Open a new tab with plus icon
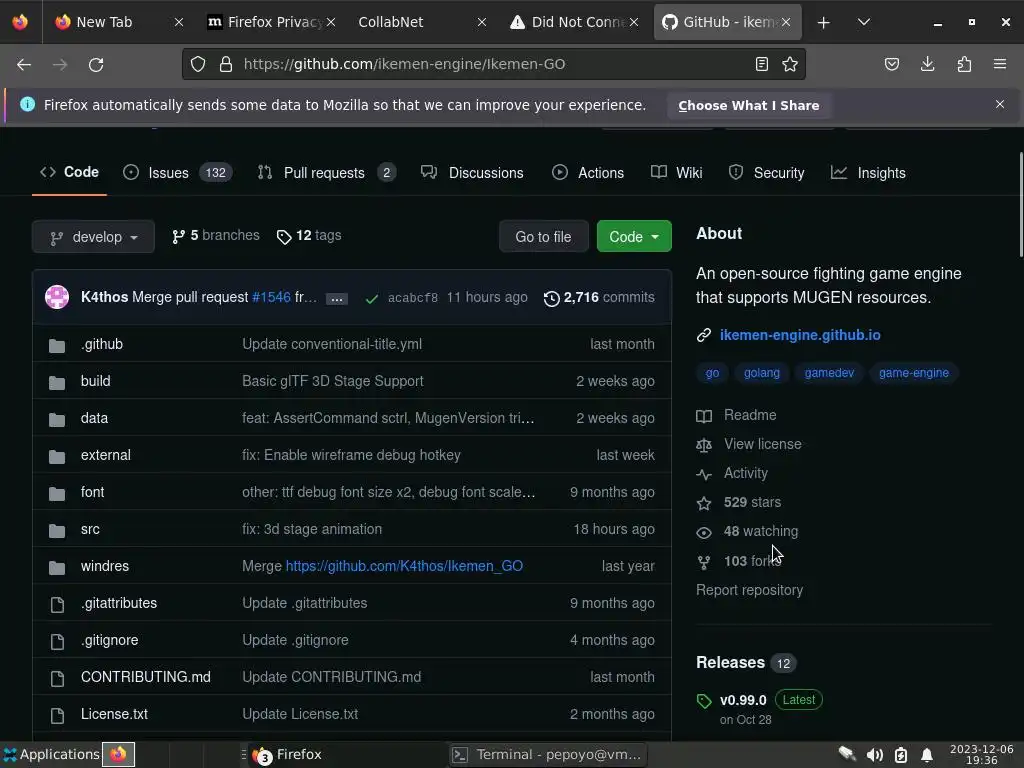The width and height of the screenshot is (1024, 768). [x=824, y=22]
